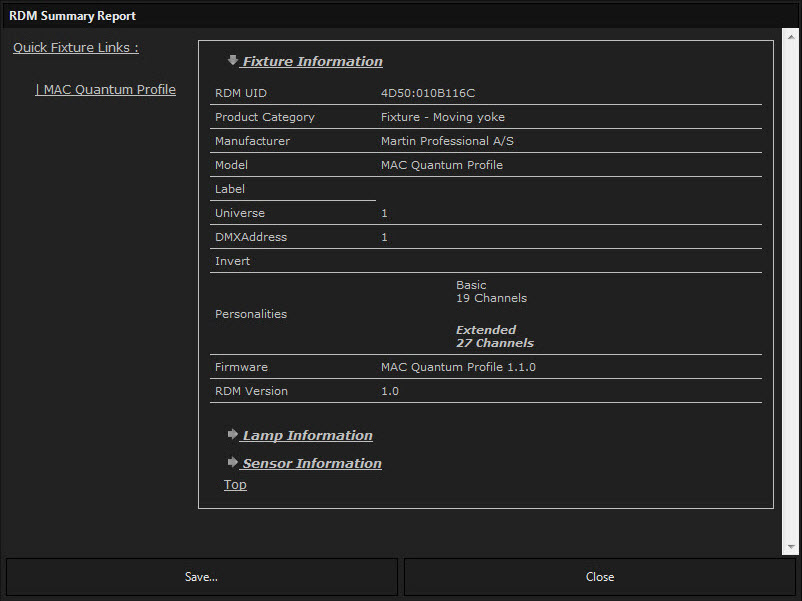Viewport: 802px width, 601px height.
Task: Click the Invert row name
Action: (x=232, y=261)
